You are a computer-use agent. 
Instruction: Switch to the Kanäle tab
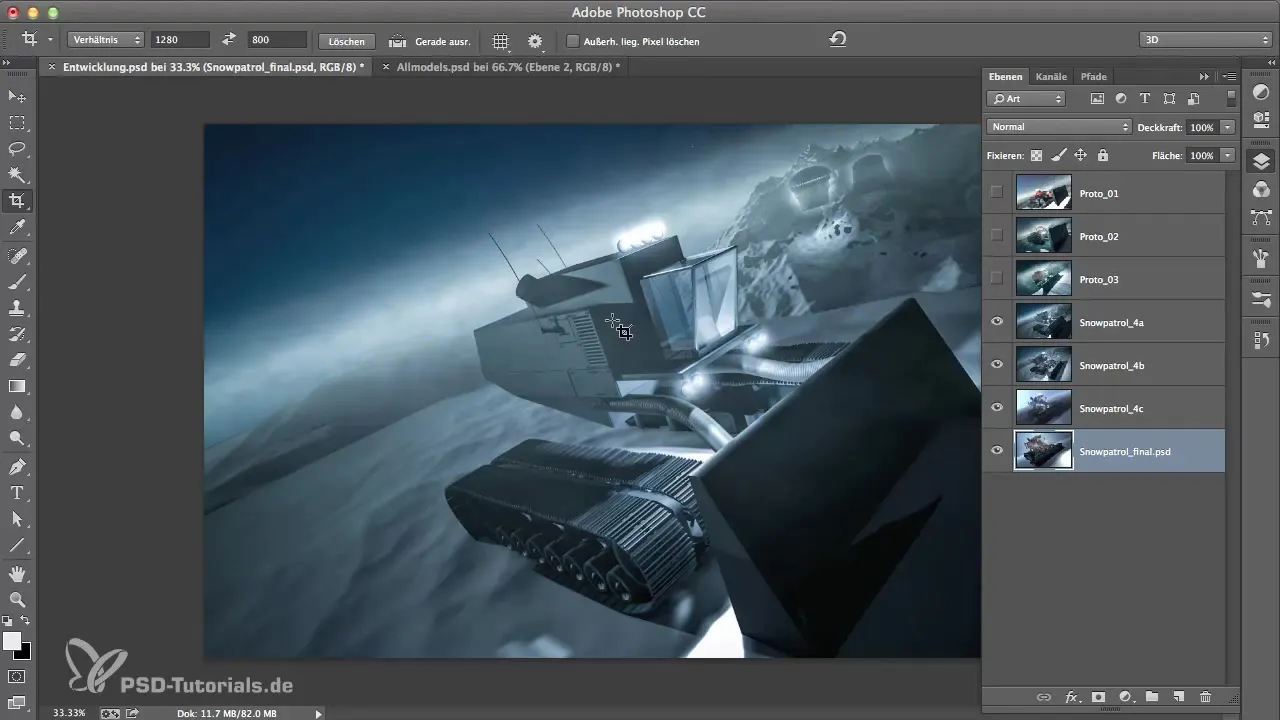[1051, 76]
